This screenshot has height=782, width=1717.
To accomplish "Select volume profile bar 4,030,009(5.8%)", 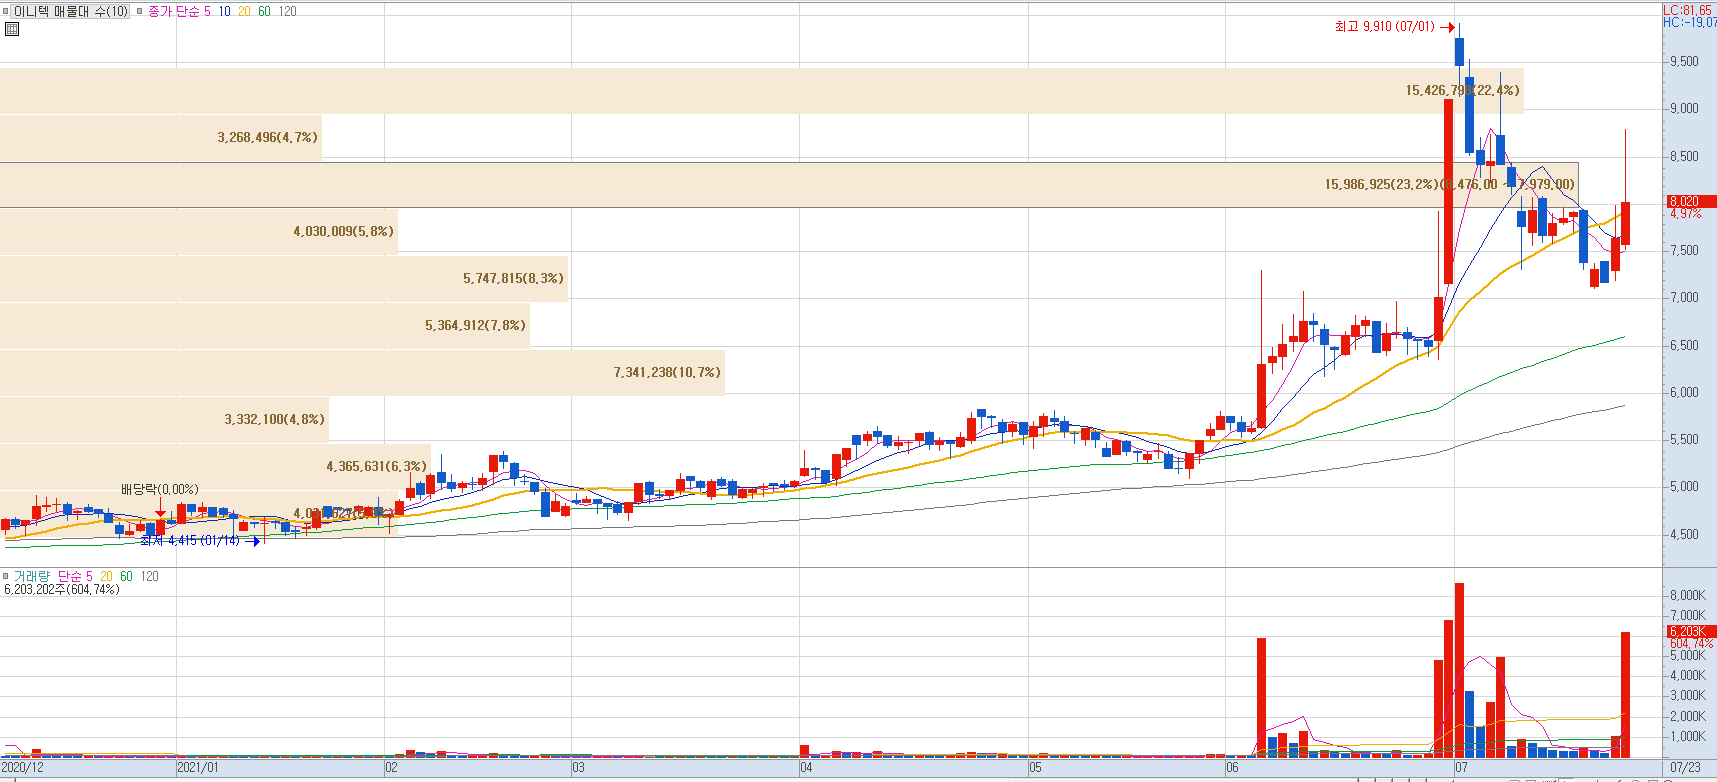I will [199, 232].
